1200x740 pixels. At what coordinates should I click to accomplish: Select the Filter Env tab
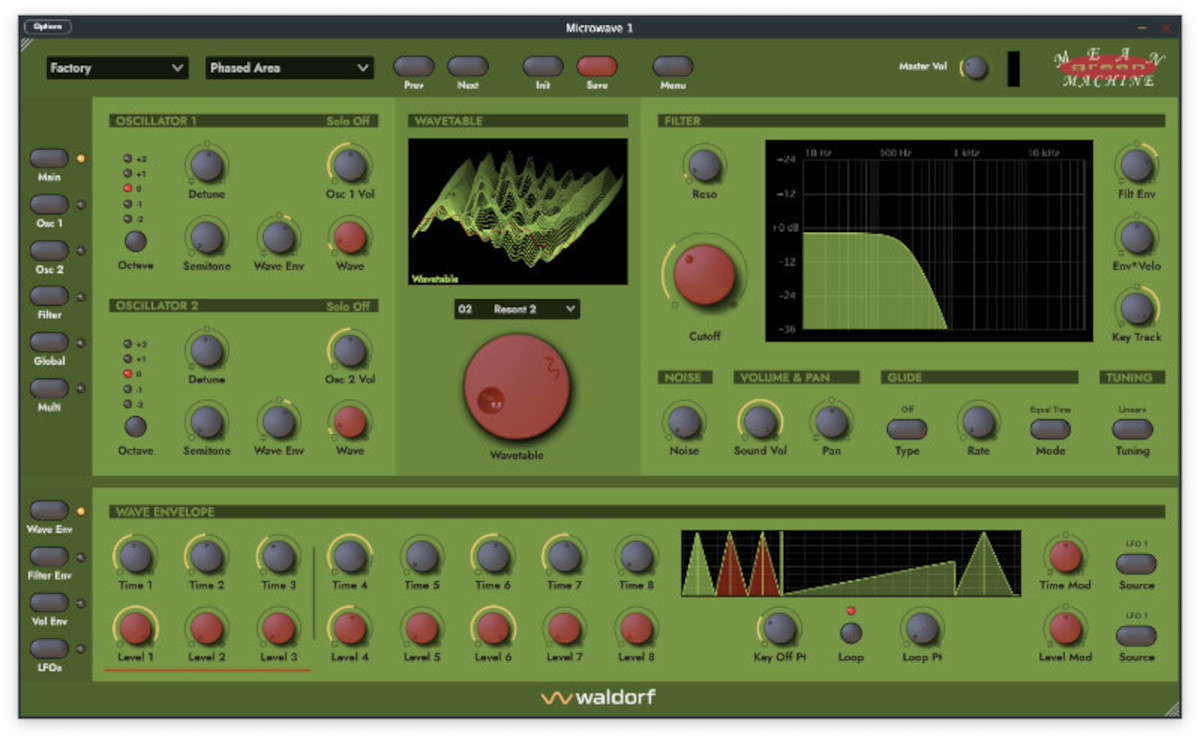(x=49, y=557)
